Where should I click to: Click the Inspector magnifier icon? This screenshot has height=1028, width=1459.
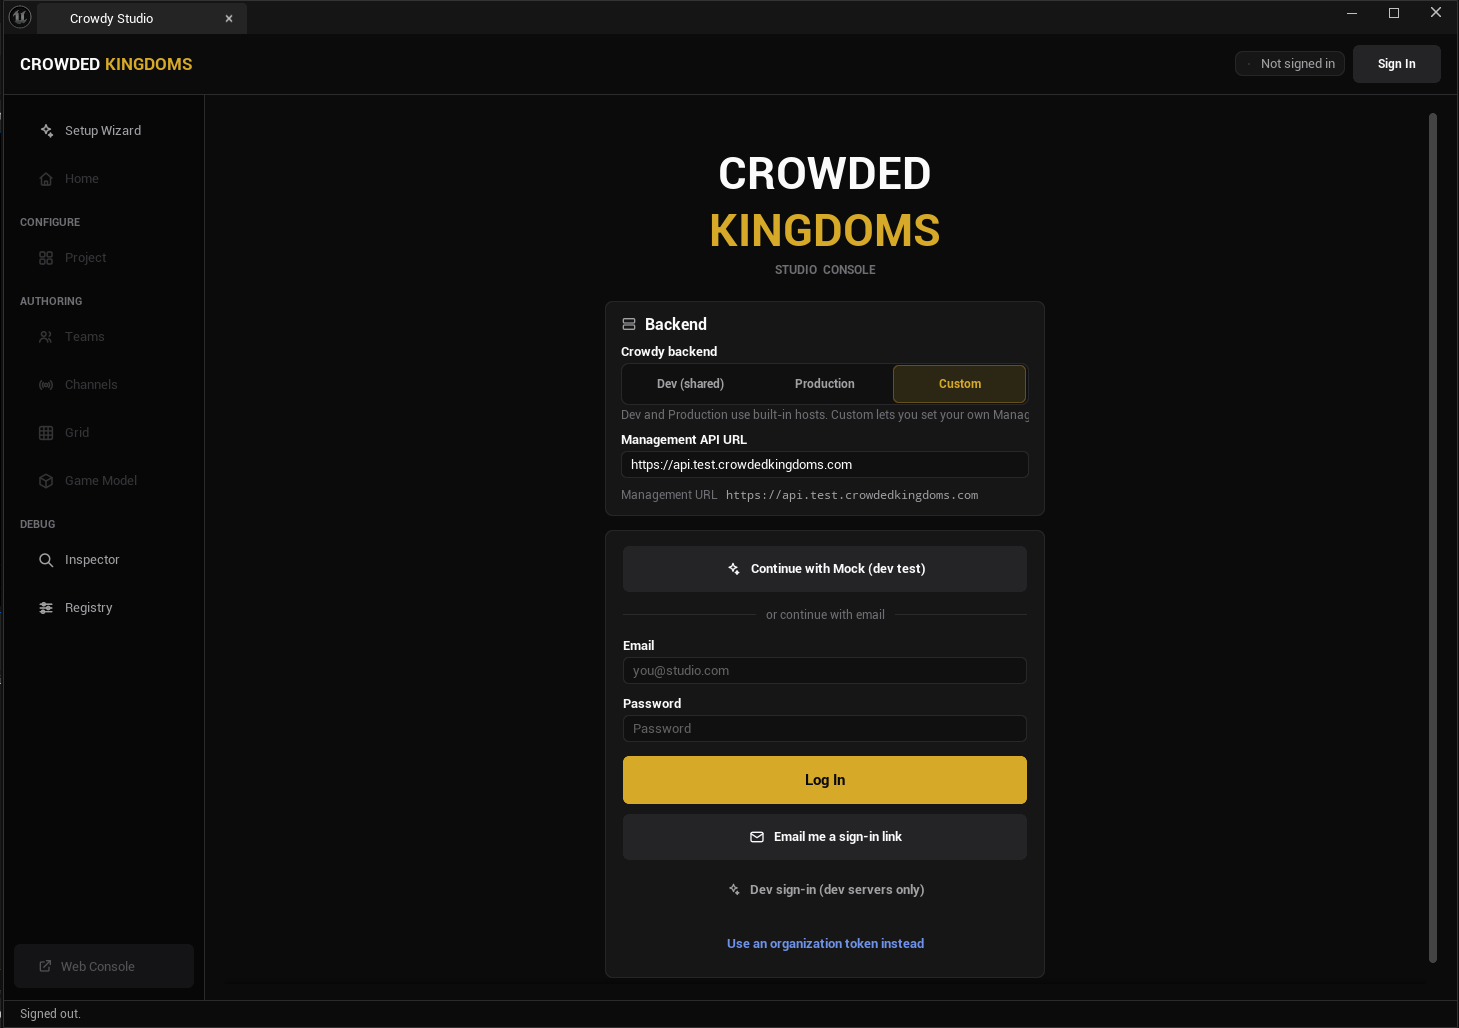(46, 560)
